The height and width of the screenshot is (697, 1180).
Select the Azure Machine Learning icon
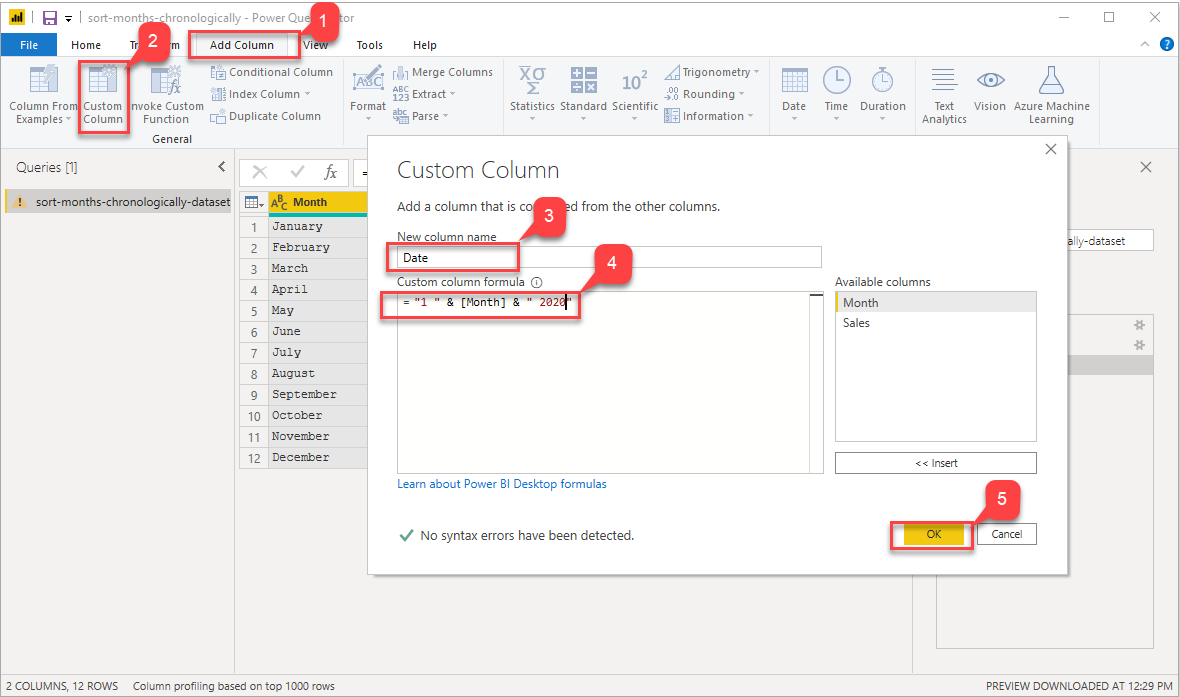click(1051, 82)
